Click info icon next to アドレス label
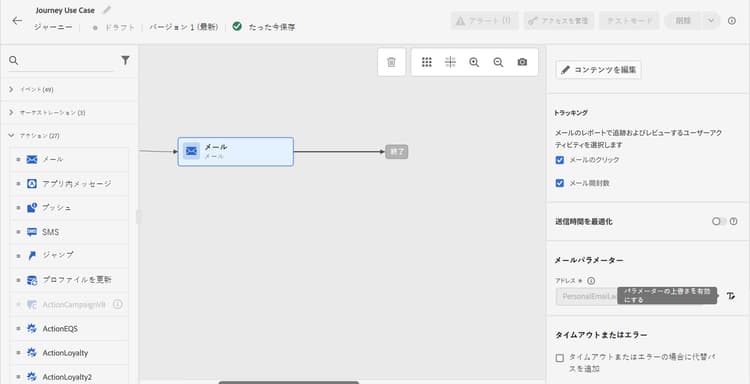Screen dimensions: 750x384 (591, 281)
